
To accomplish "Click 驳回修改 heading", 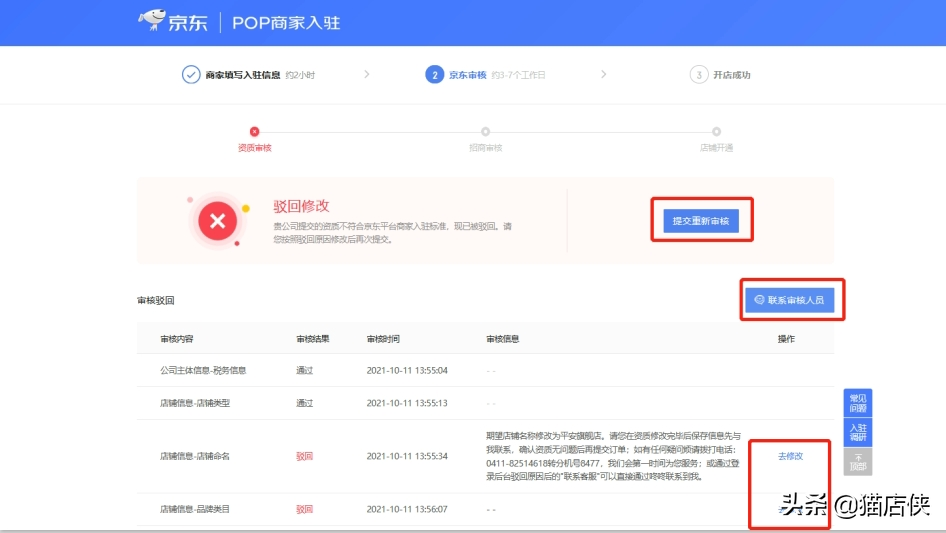I will tap(301, 206).
